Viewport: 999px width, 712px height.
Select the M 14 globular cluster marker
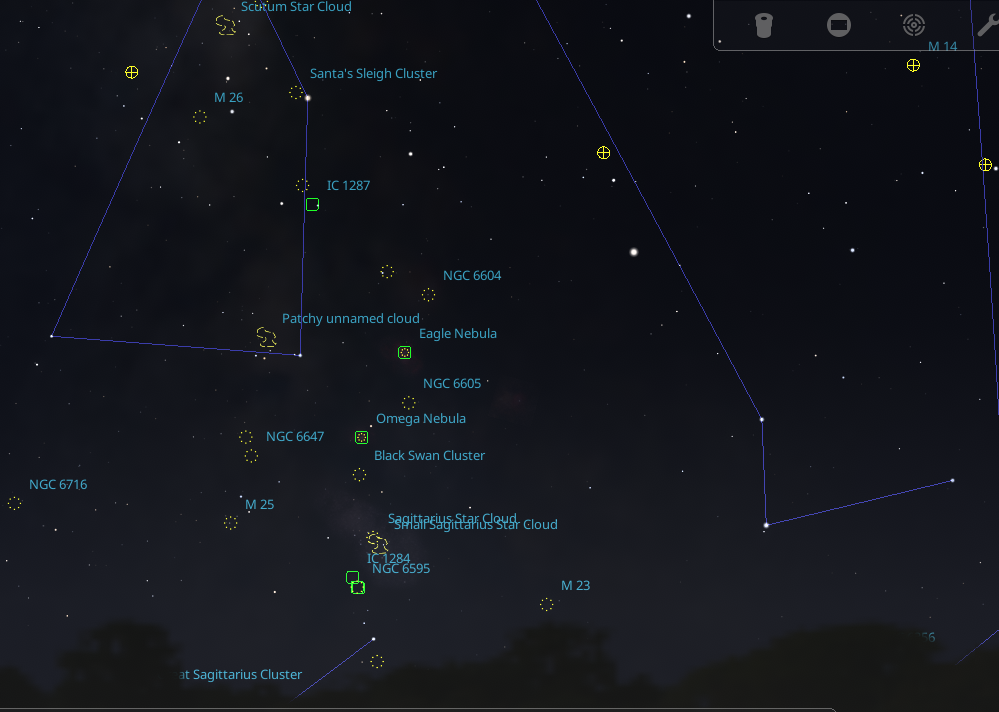pyautogui.click(x=913, y=65)
